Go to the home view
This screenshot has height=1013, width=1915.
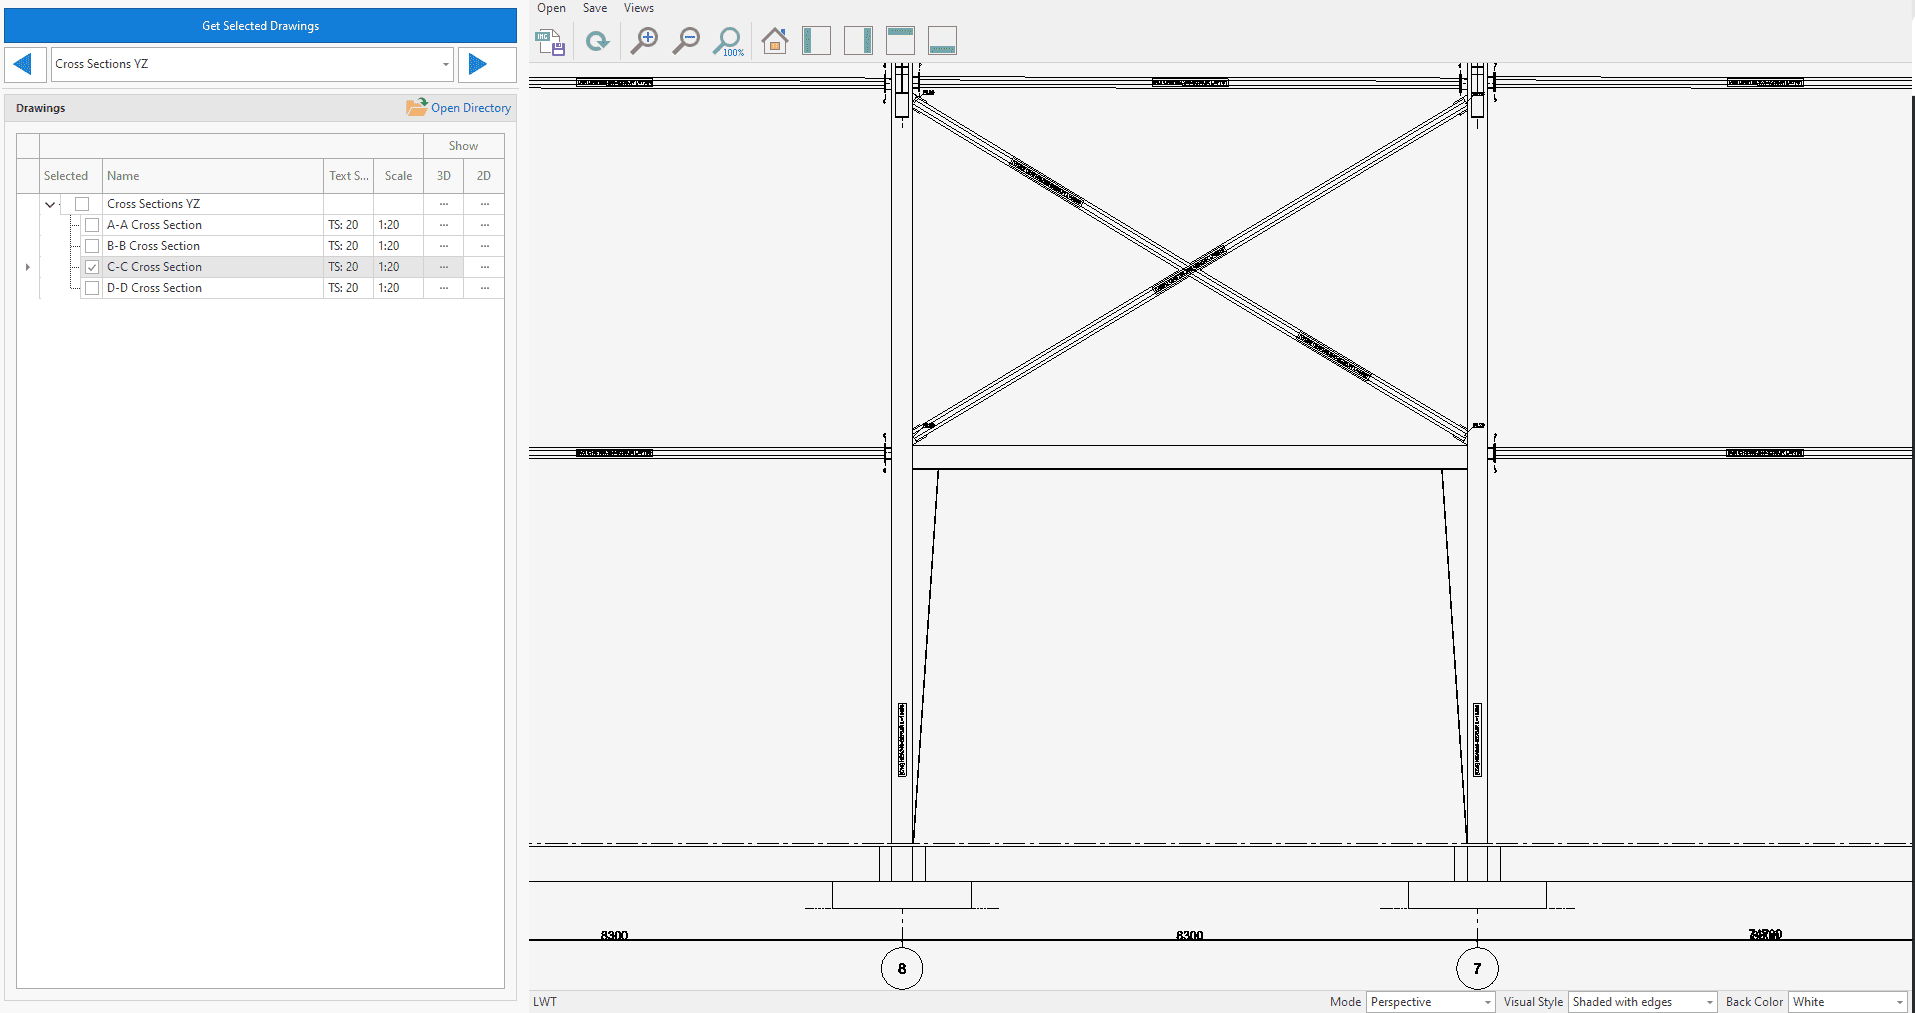(x=774, y=41)
